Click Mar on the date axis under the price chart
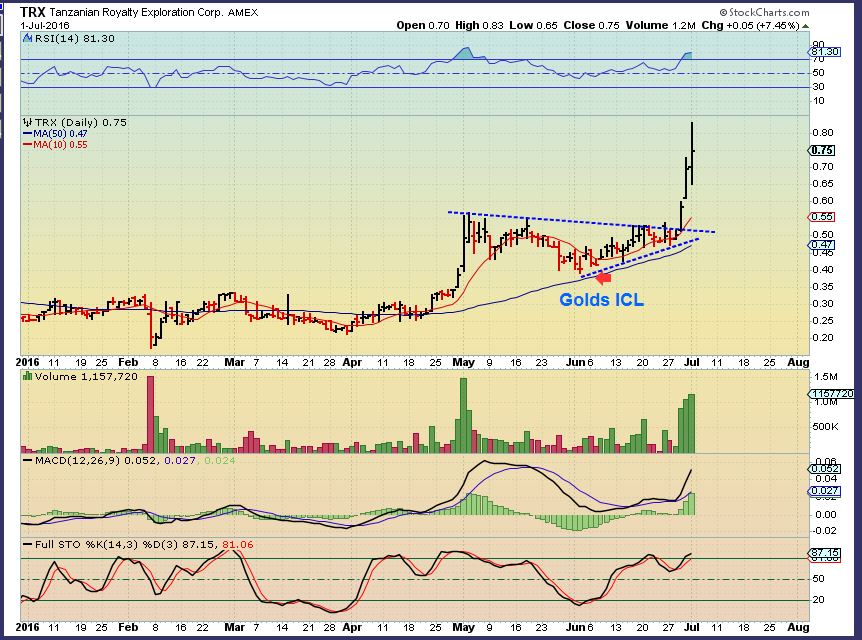Screen dimensions: 862x640 pyautogui.click(x=235, y=362)
